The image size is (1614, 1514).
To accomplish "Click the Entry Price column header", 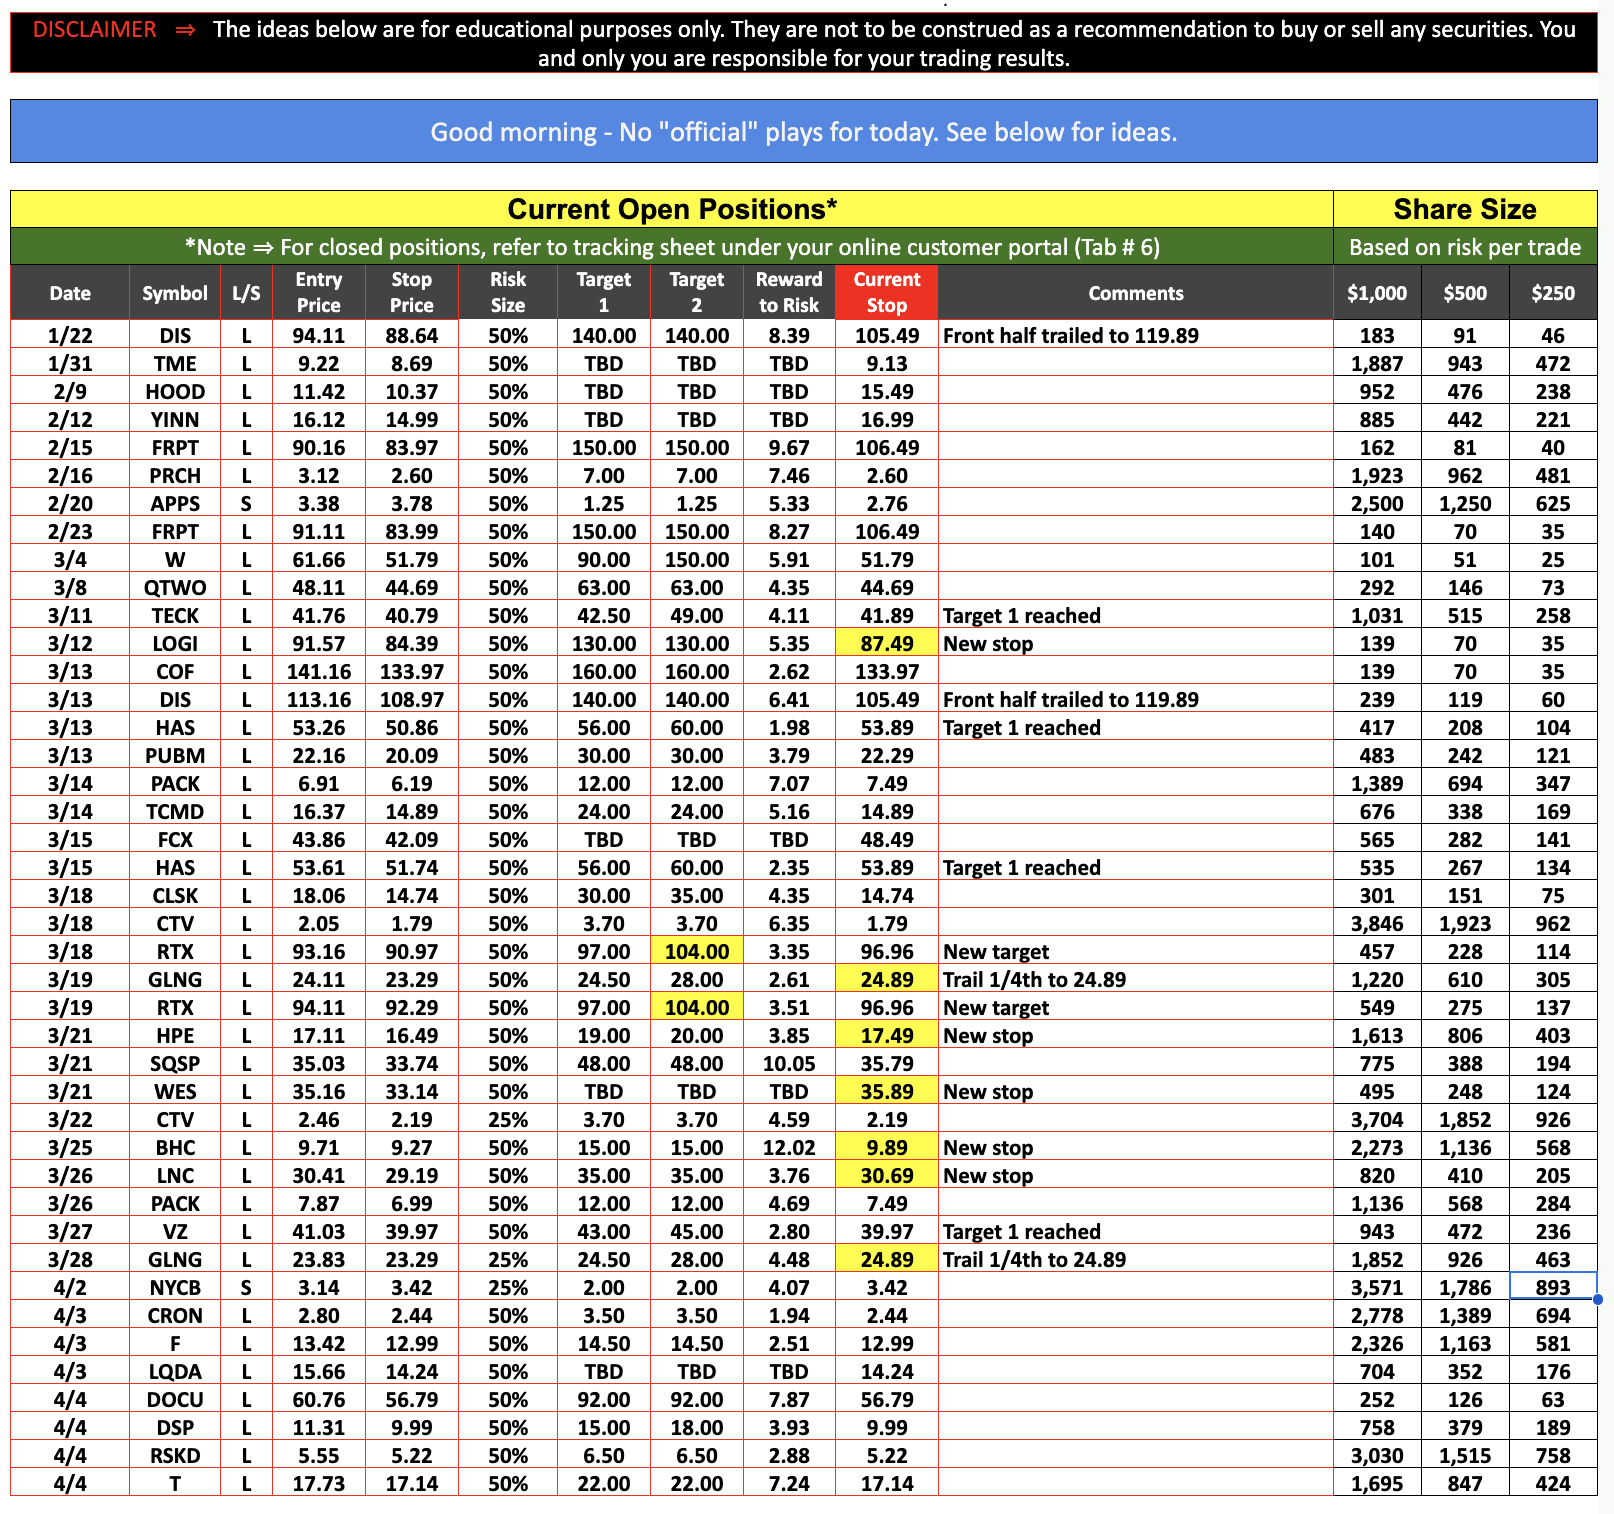I will [318, 292].
